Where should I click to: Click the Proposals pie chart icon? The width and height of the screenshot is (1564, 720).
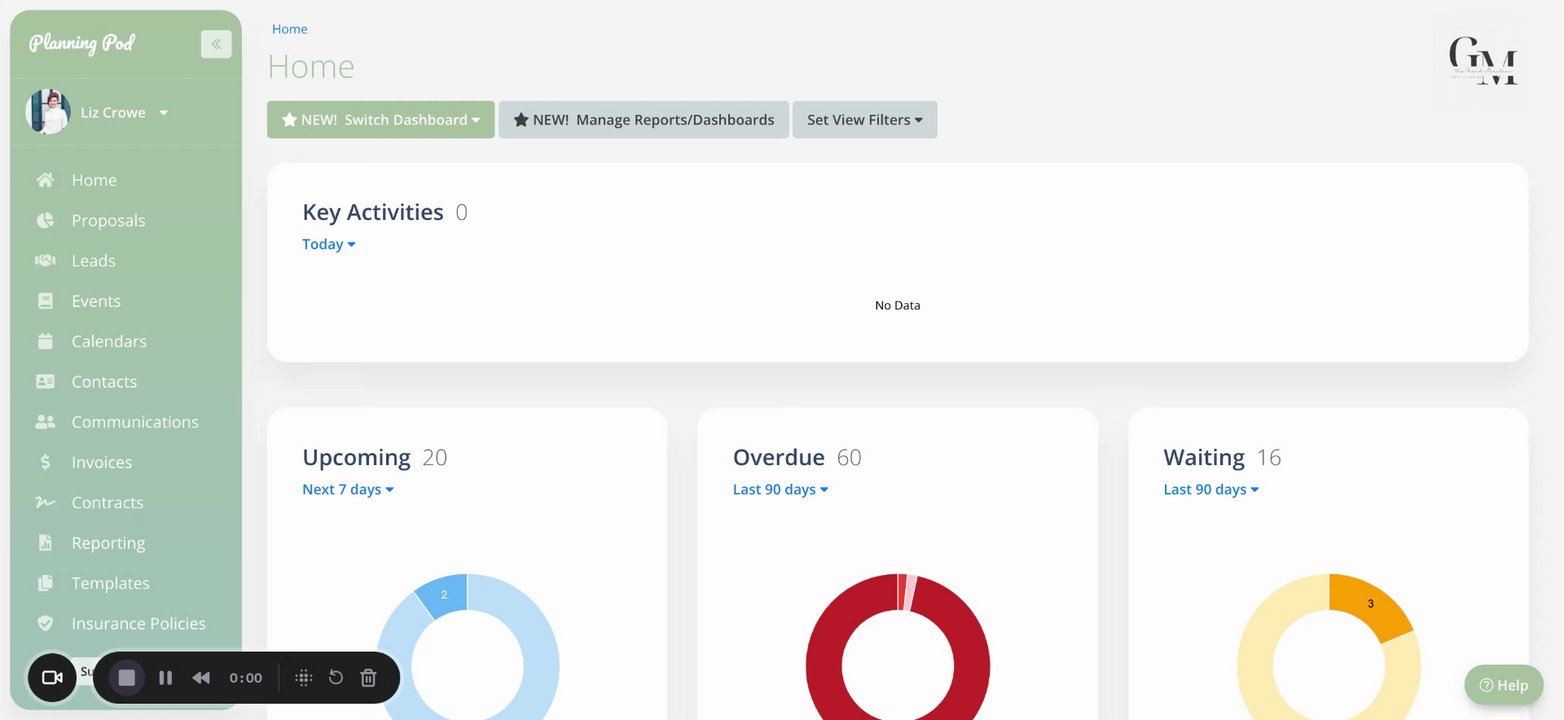click(45, 220)
